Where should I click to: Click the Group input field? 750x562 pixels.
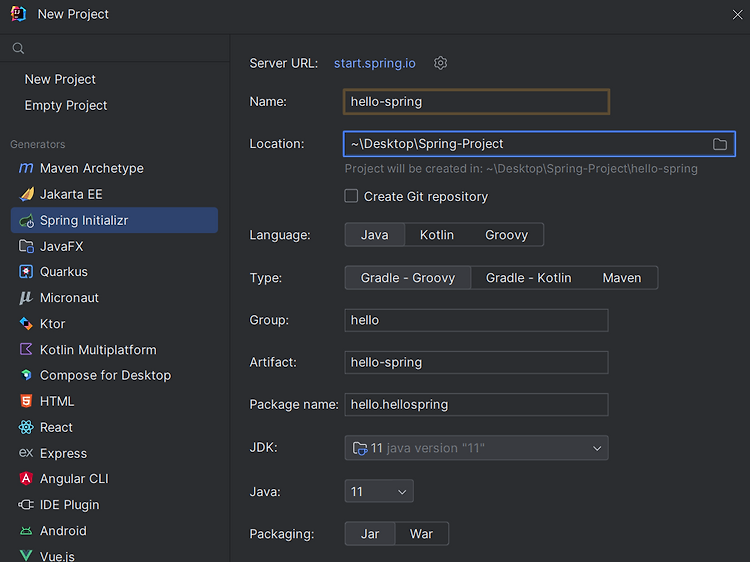coord(476,320)
